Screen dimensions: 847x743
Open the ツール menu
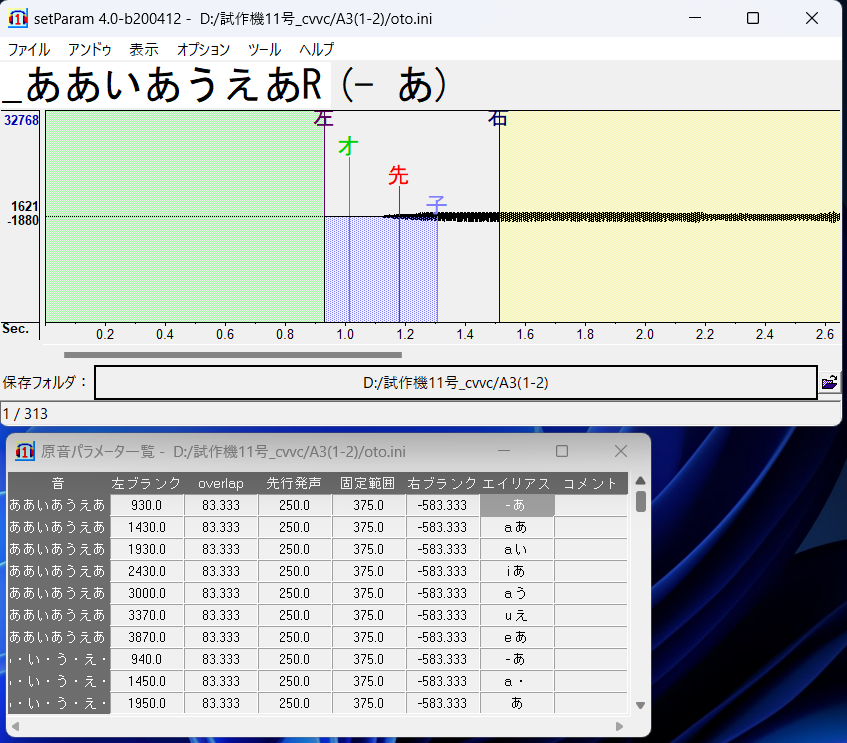coord(264,49)
